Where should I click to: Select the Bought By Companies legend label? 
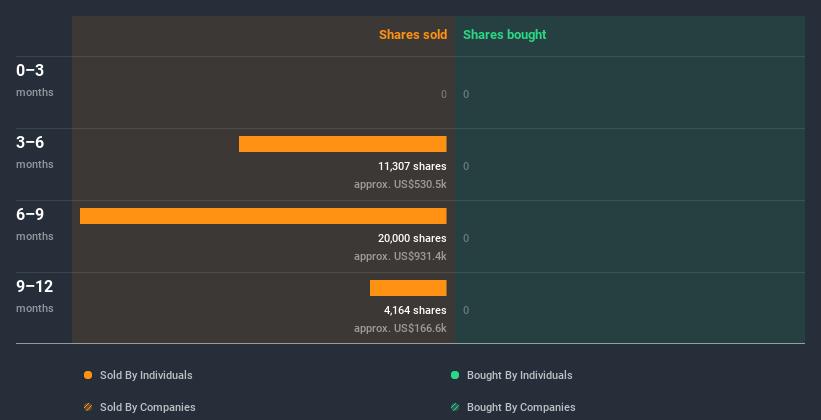click(x=521, y=407)
